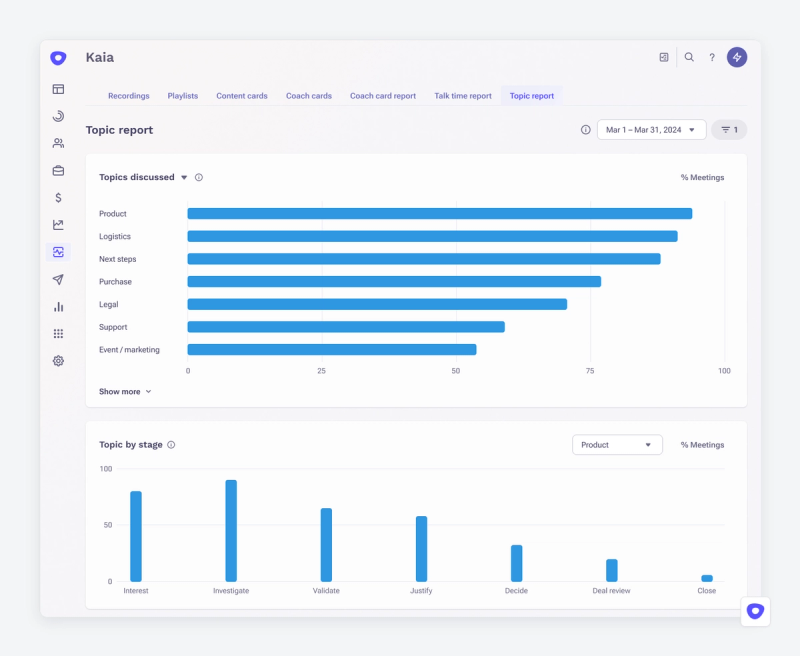Switch to the Content cards tab
The width and height of the screenshot is (800, 656).
tap(242, 96)
